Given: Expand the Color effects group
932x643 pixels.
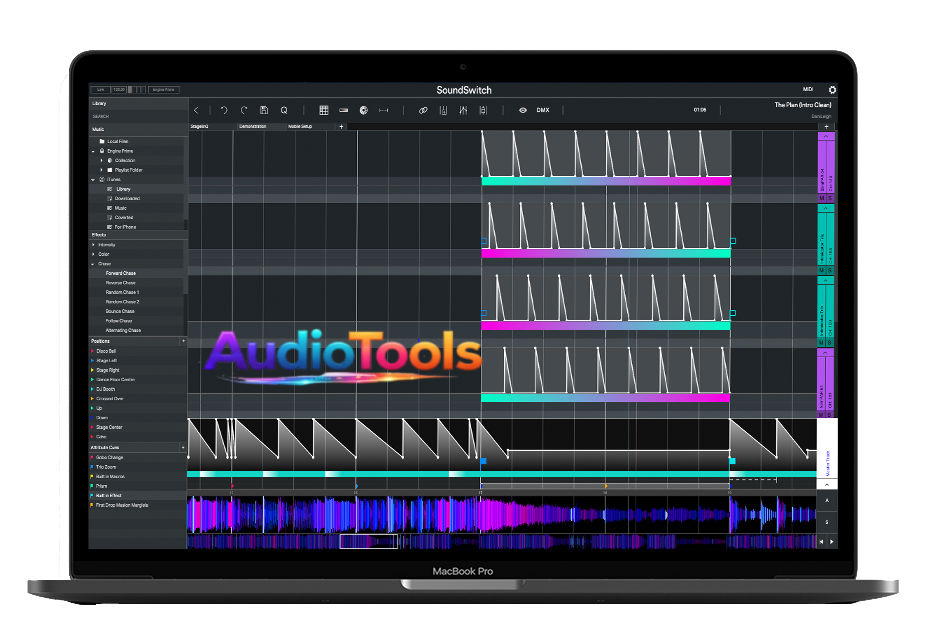Looking at the screenshot, I should coord(93,254).
